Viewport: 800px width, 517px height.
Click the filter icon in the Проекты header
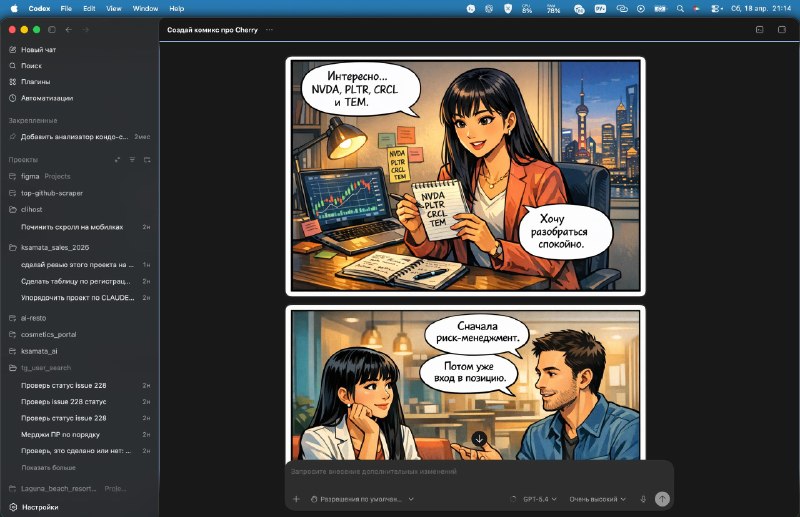pyautogui.click(x=132, y=159)
